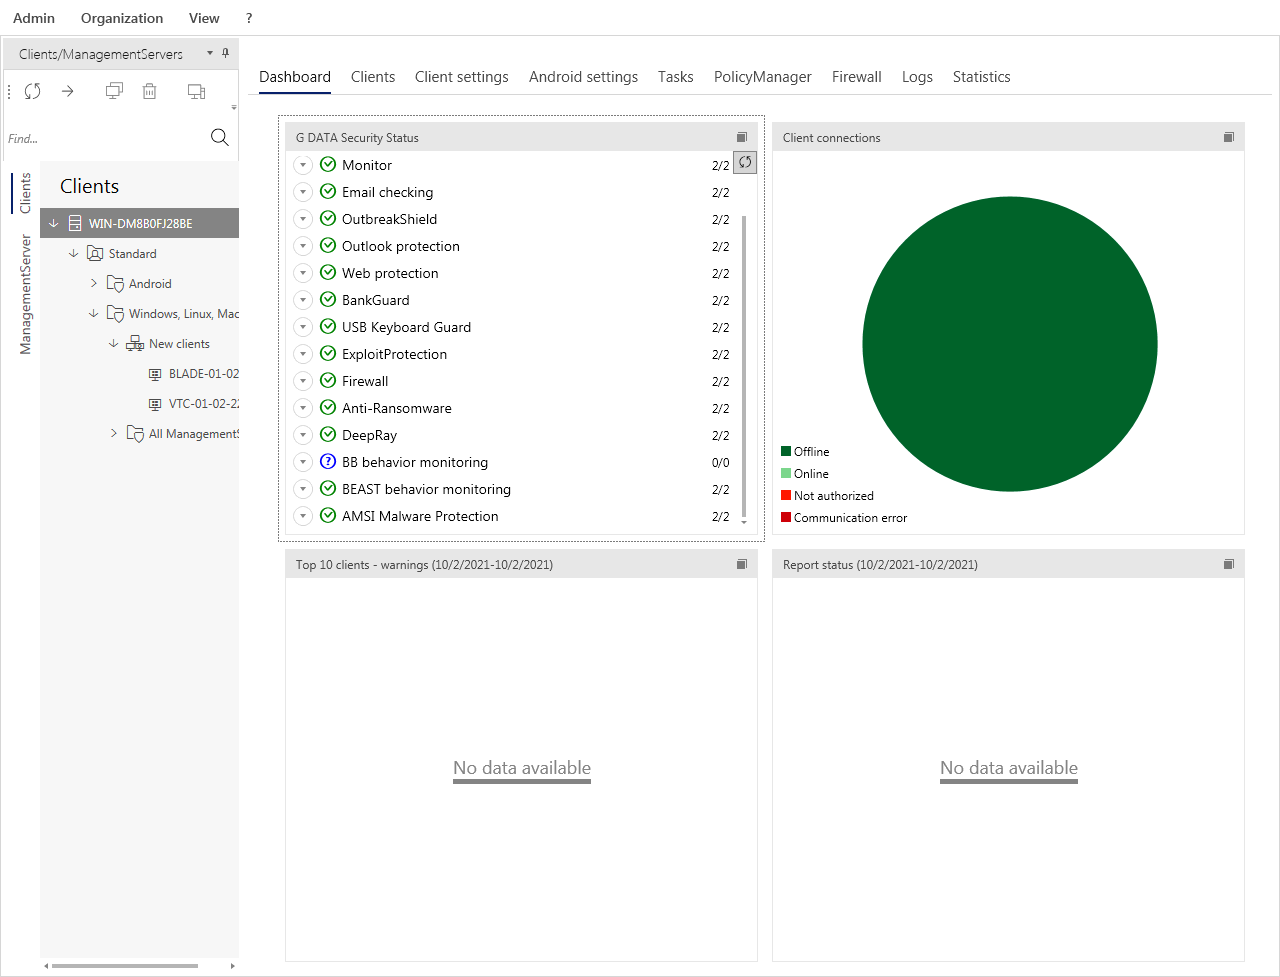Pin the Clients/ManagementServers panel
This screenshot has height=977, width=1280.
pyautogui.click(x=226, y=54)
